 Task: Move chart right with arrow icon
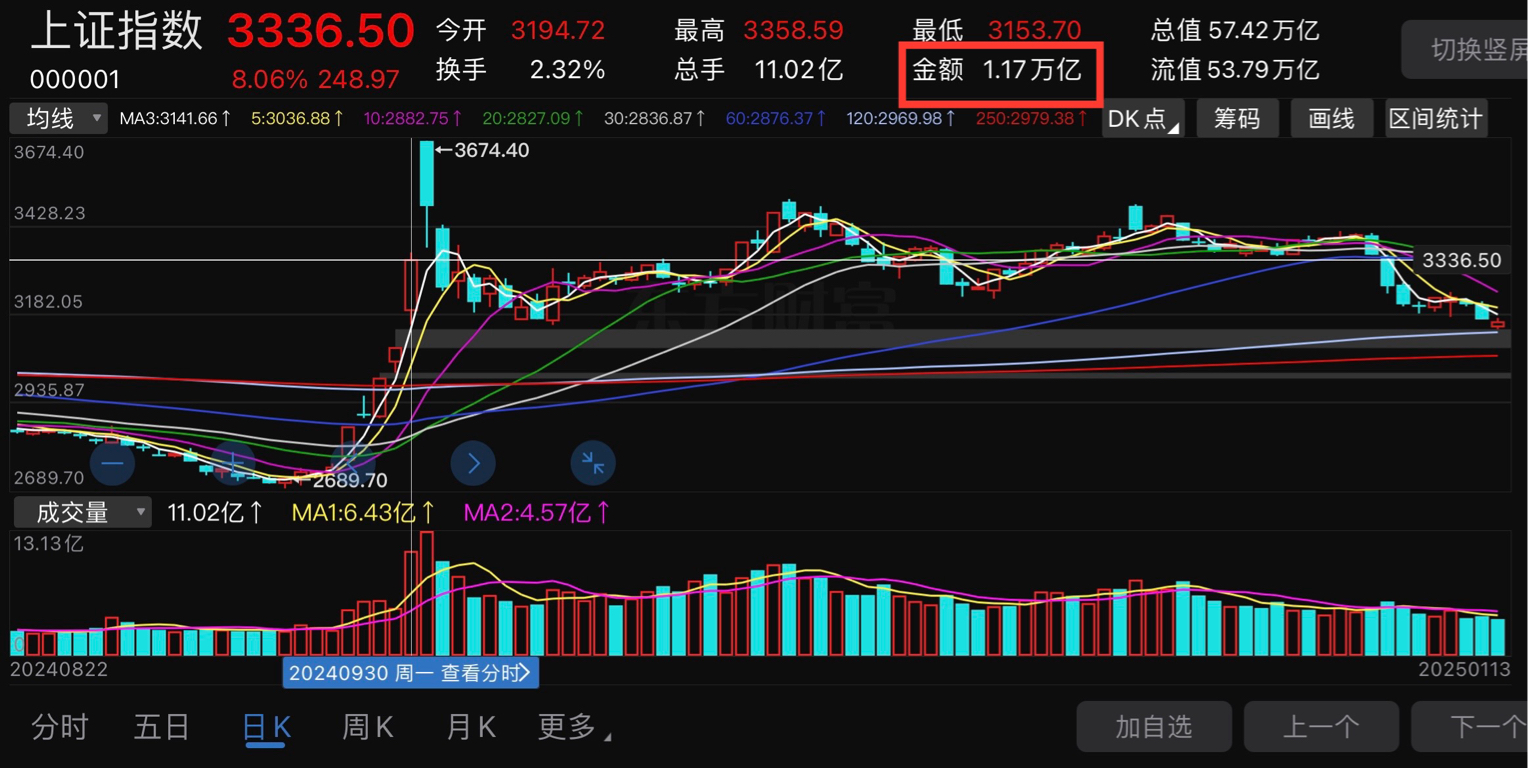click(473, 463)
